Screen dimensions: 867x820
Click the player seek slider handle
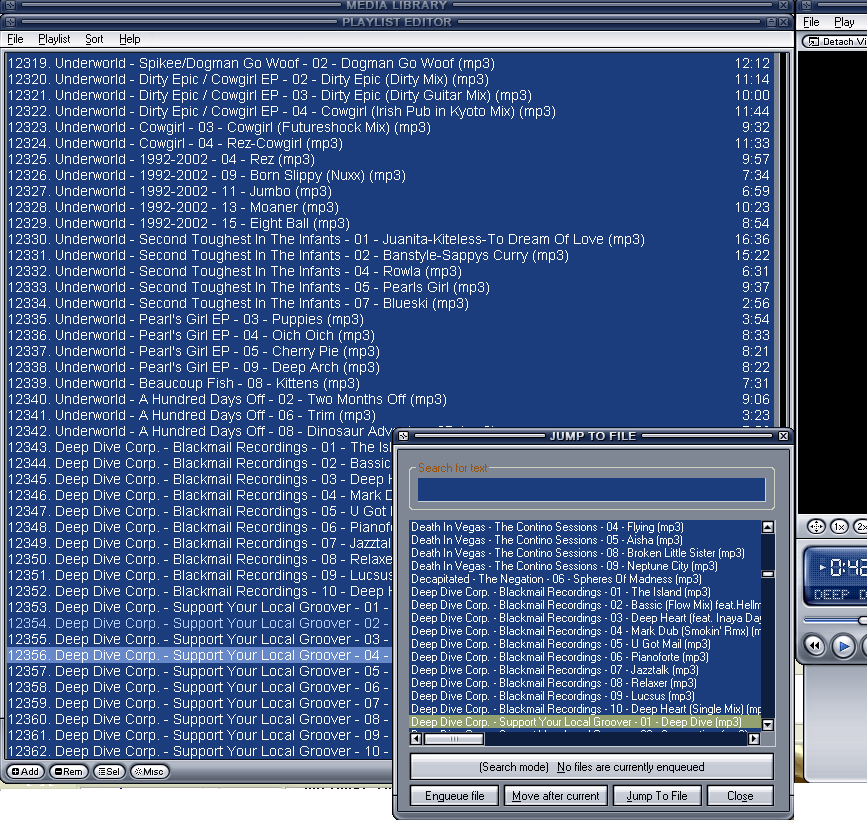coord(863,620)
